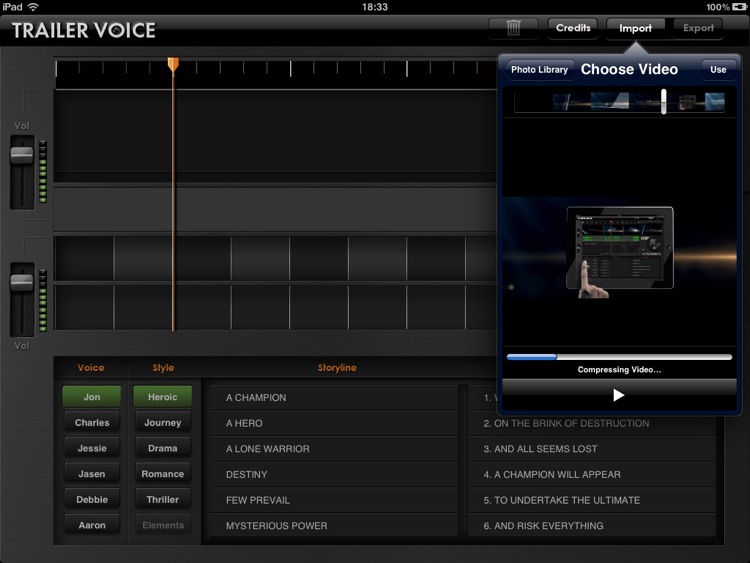Select the Heroic style
750x563 pixels.
click(163, 397)
